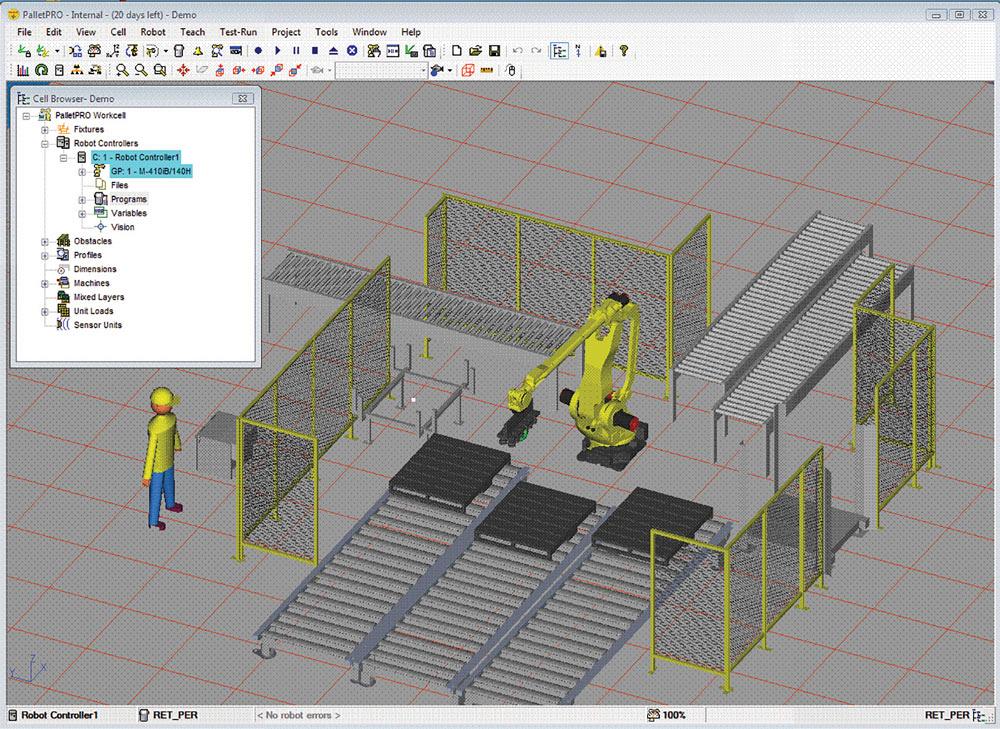Stop the simulation with the stop icon
Viewport: 1000px width, 729px height.
316,51
